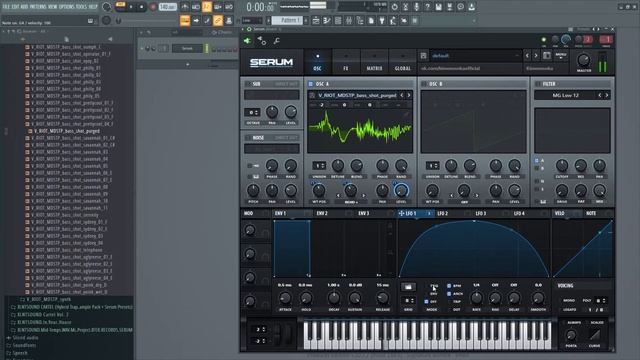Click the noise keytrack piano icon

(x=256, y=177)
